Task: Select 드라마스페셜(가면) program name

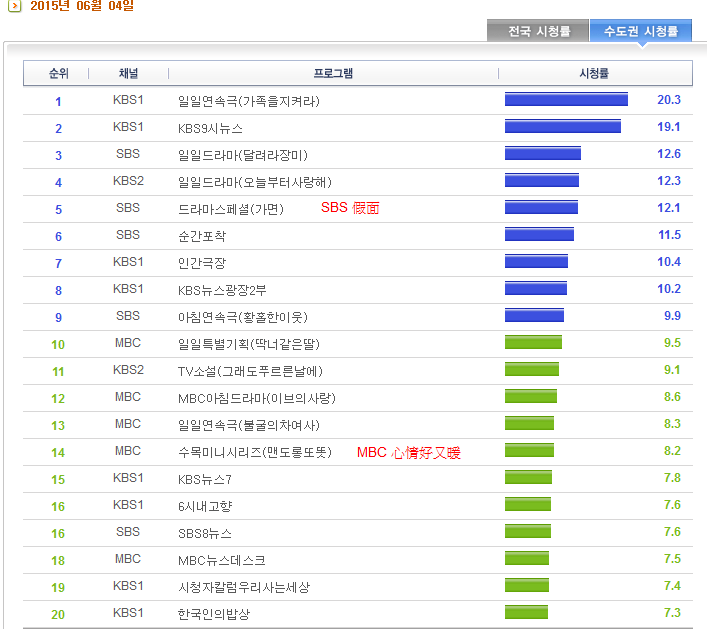Action: (x=231, y=209)
